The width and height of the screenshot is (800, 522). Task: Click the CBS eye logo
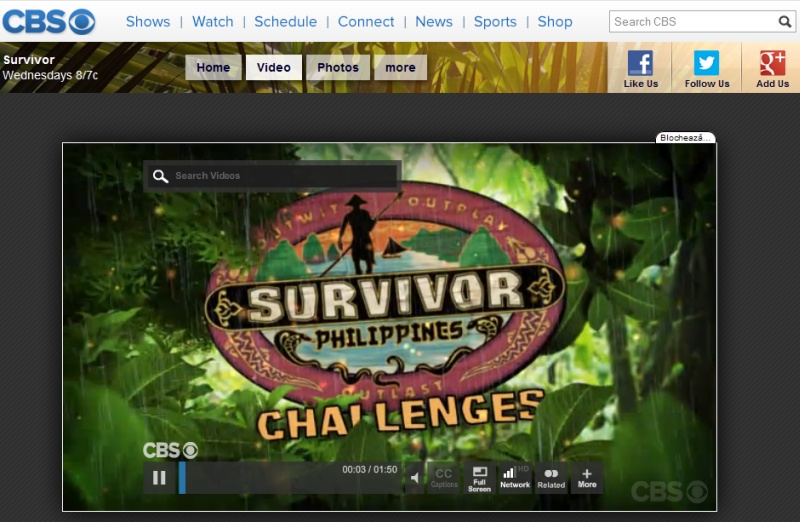[x=49, y=21]
